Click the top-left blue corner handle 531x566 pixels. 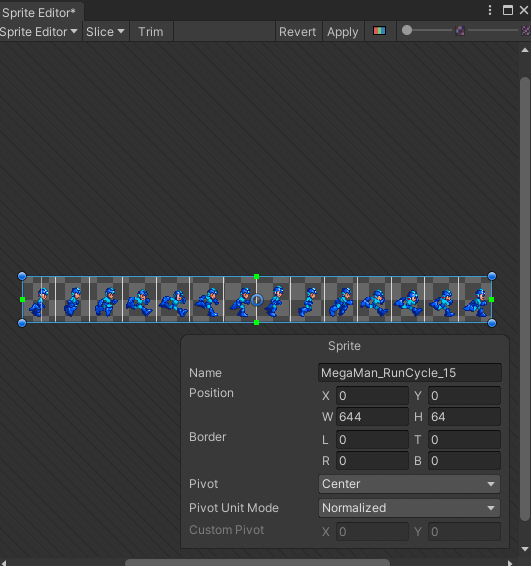22,276
